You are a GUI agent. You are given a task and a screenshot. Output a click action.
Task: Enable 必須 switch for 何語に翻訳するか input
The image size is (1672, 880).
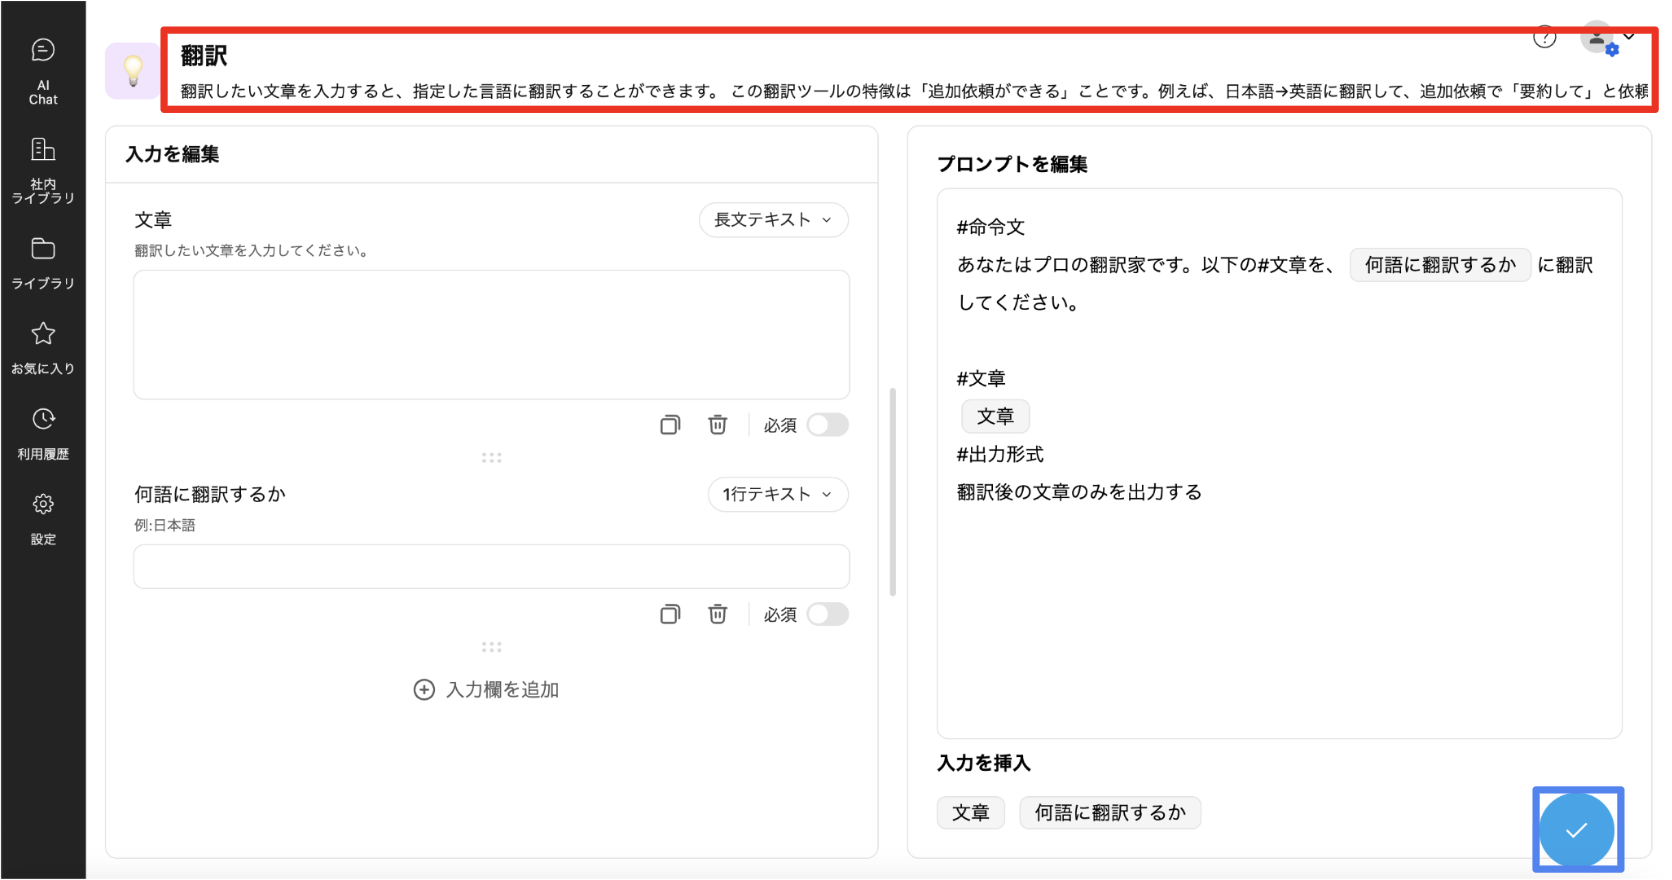[x=827, y=614]
